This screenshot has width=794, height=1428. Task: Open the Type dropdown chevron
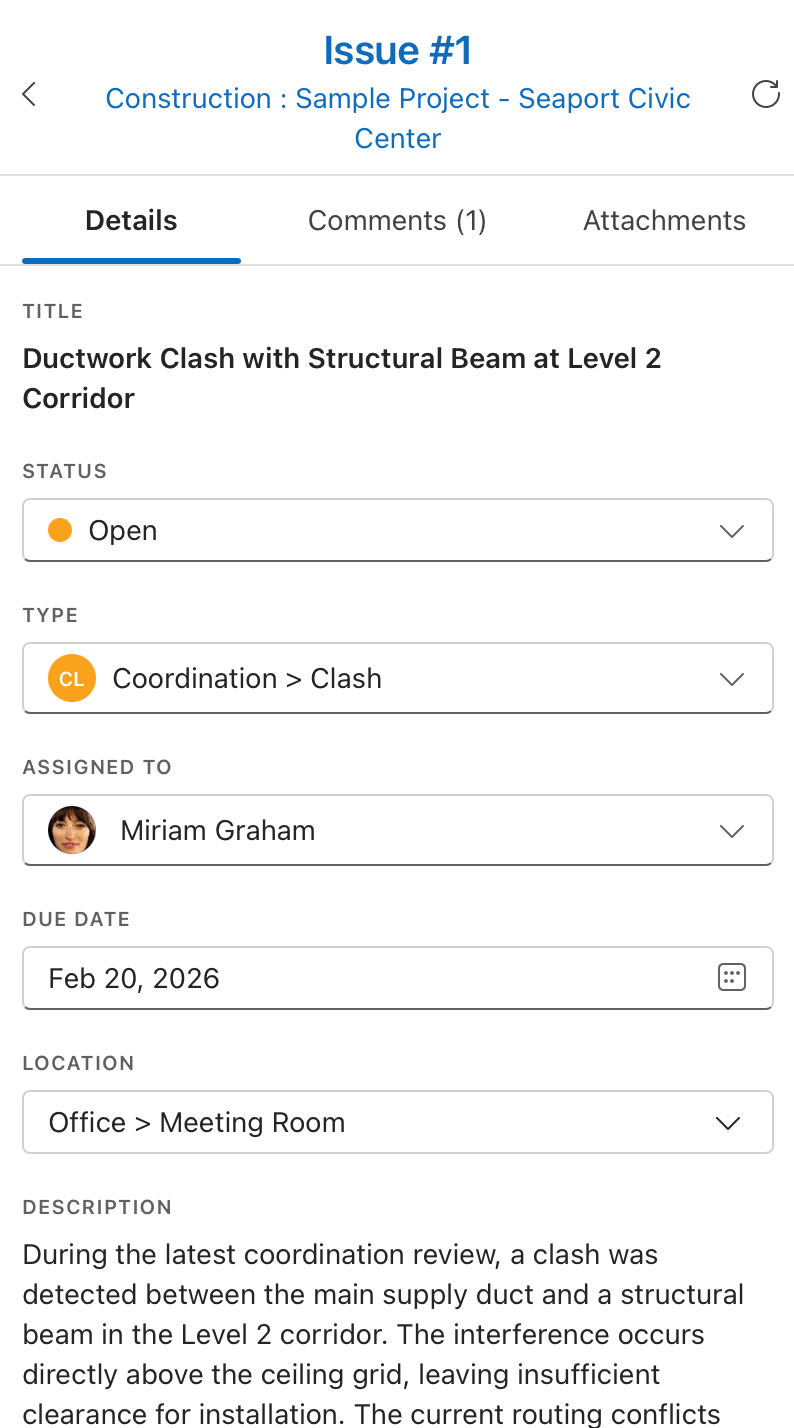pyautogui.click(x=732, y=679)
